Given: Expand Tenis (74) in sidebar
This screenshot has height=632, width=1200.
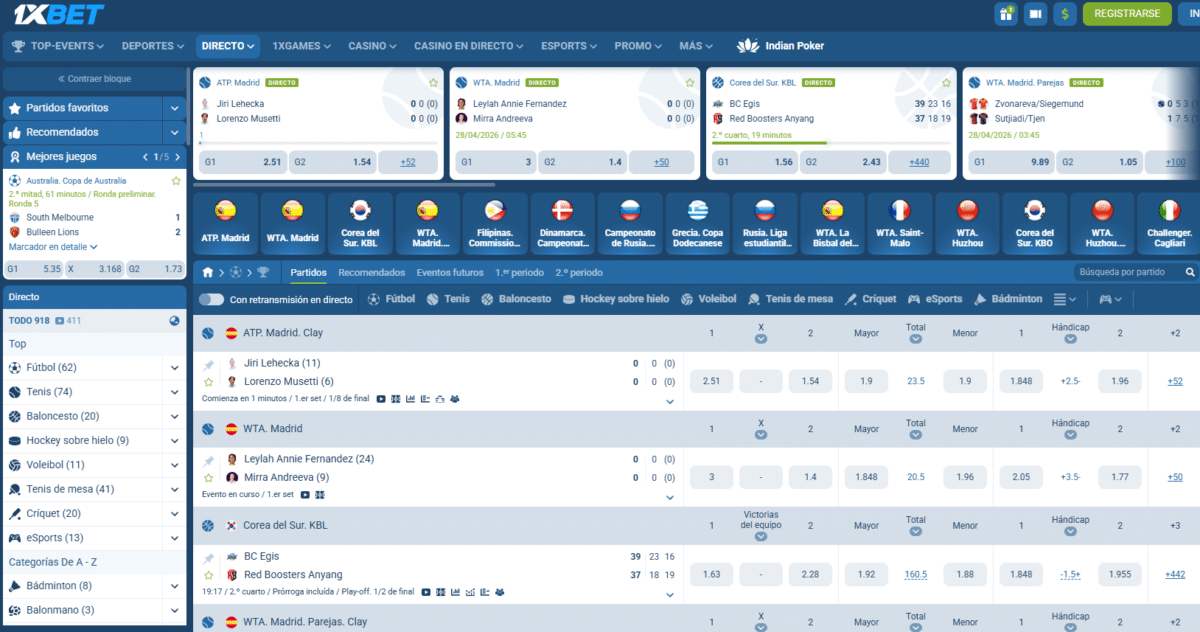Looking at the screenshot, I should pos(175,392).
